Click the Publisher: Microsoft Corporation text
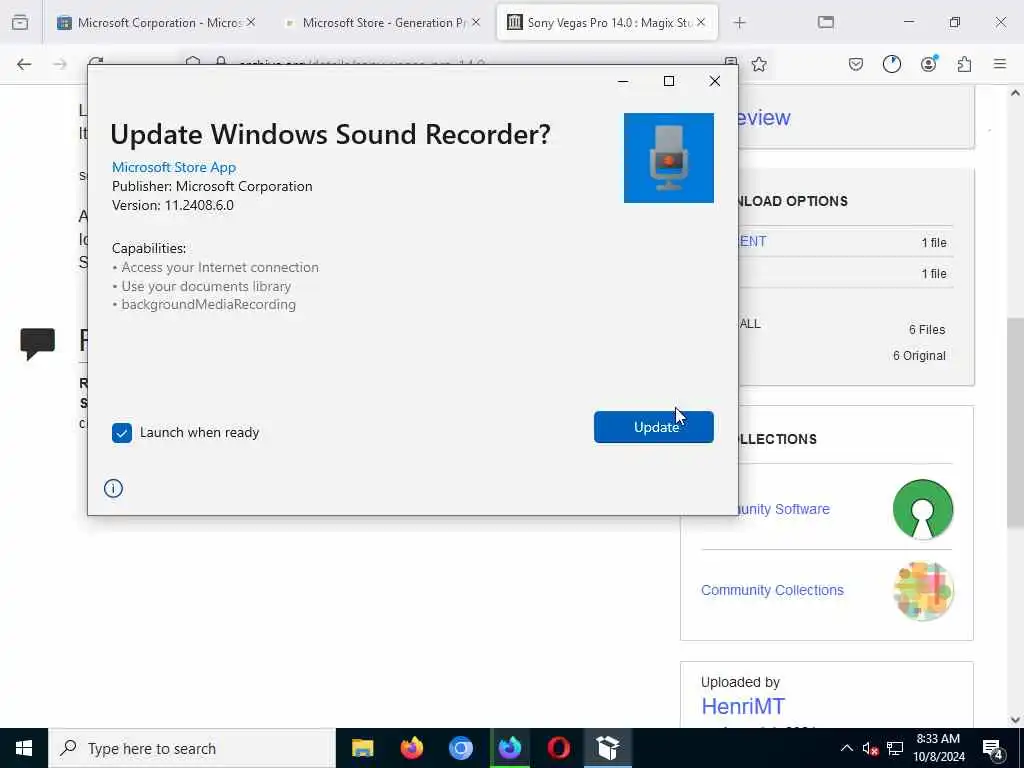Image resolution: width=1024 pixels, height=768 pixels. click(212, 186)
